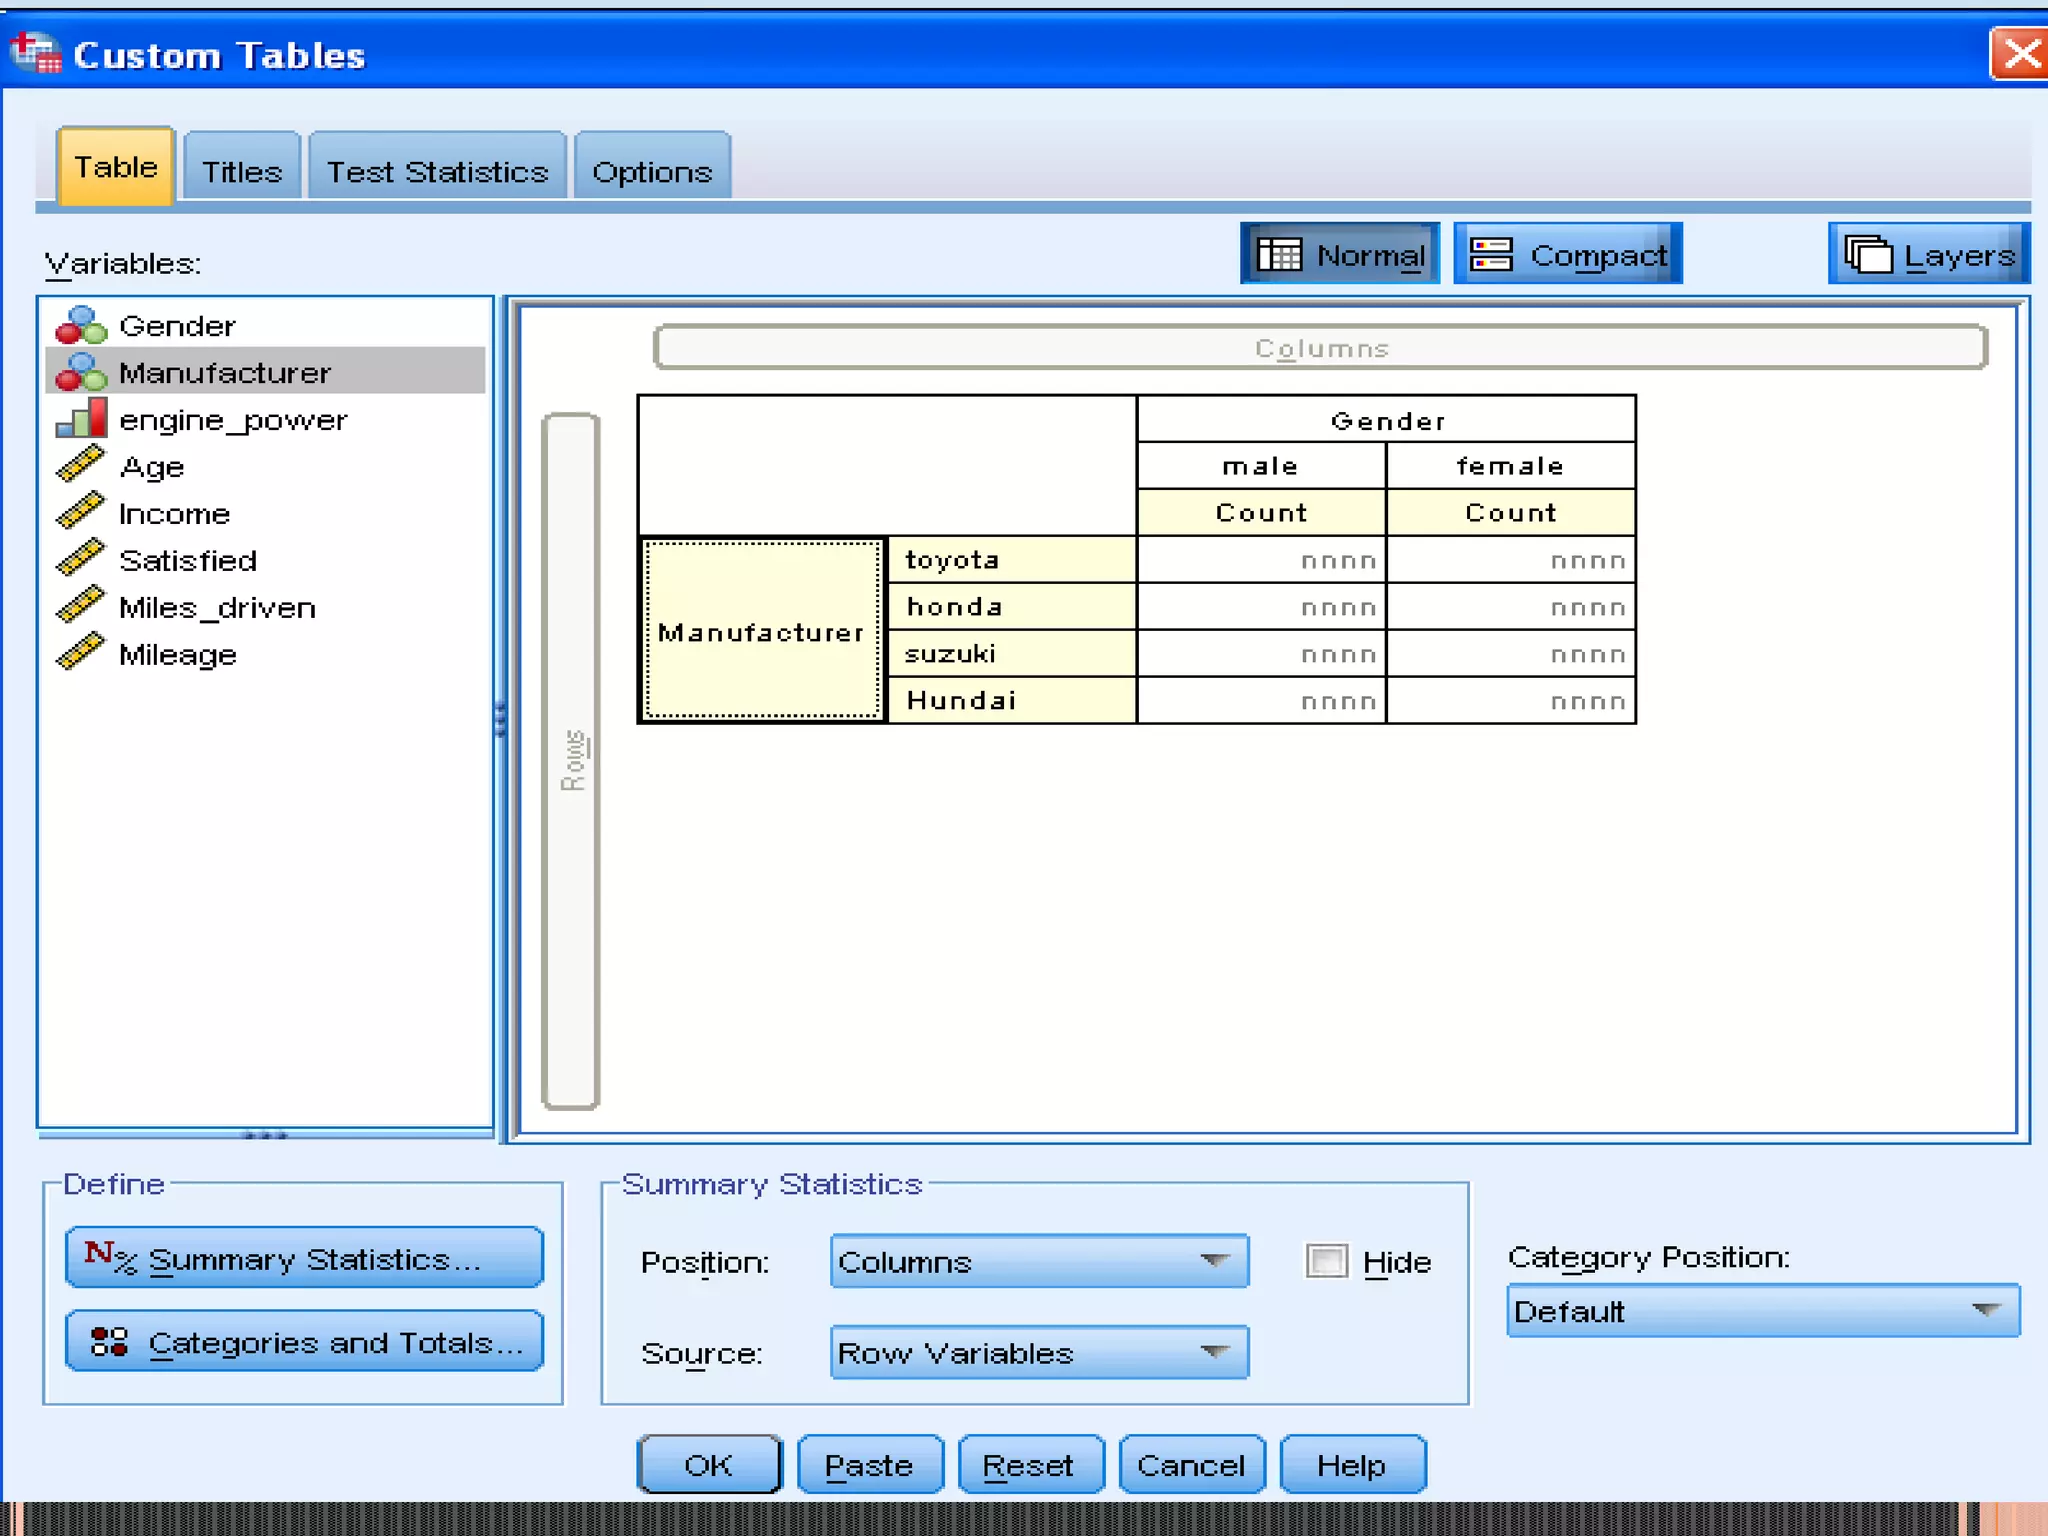Go to the Options tab
2048x1536 pixels.
tap(652, 171)
